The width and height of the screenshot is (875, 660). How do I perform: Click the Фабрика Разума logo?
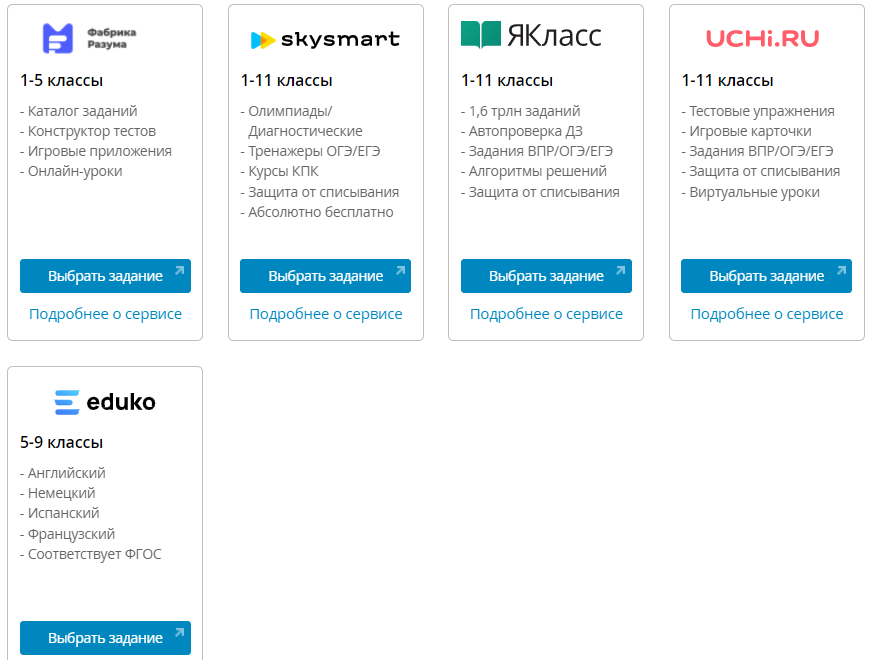pos(89,38)
